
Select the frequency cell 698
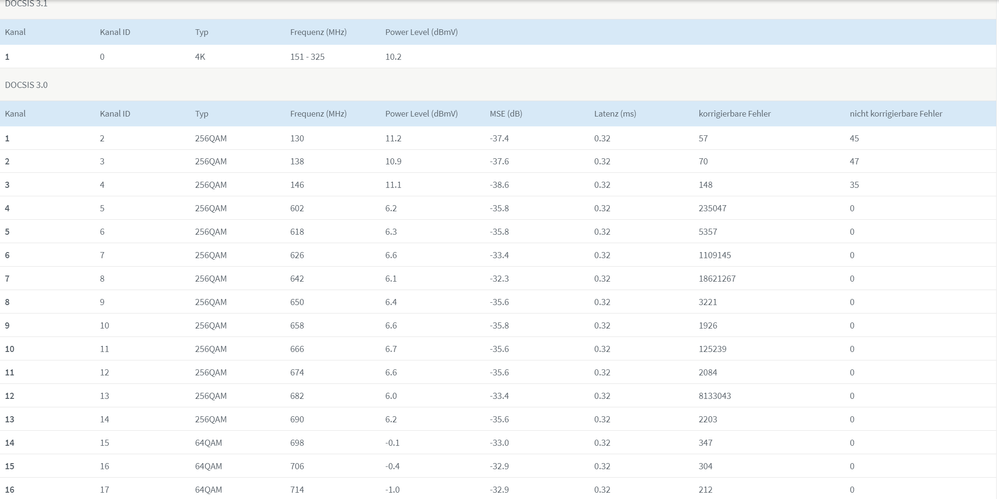tap(297, 443)
